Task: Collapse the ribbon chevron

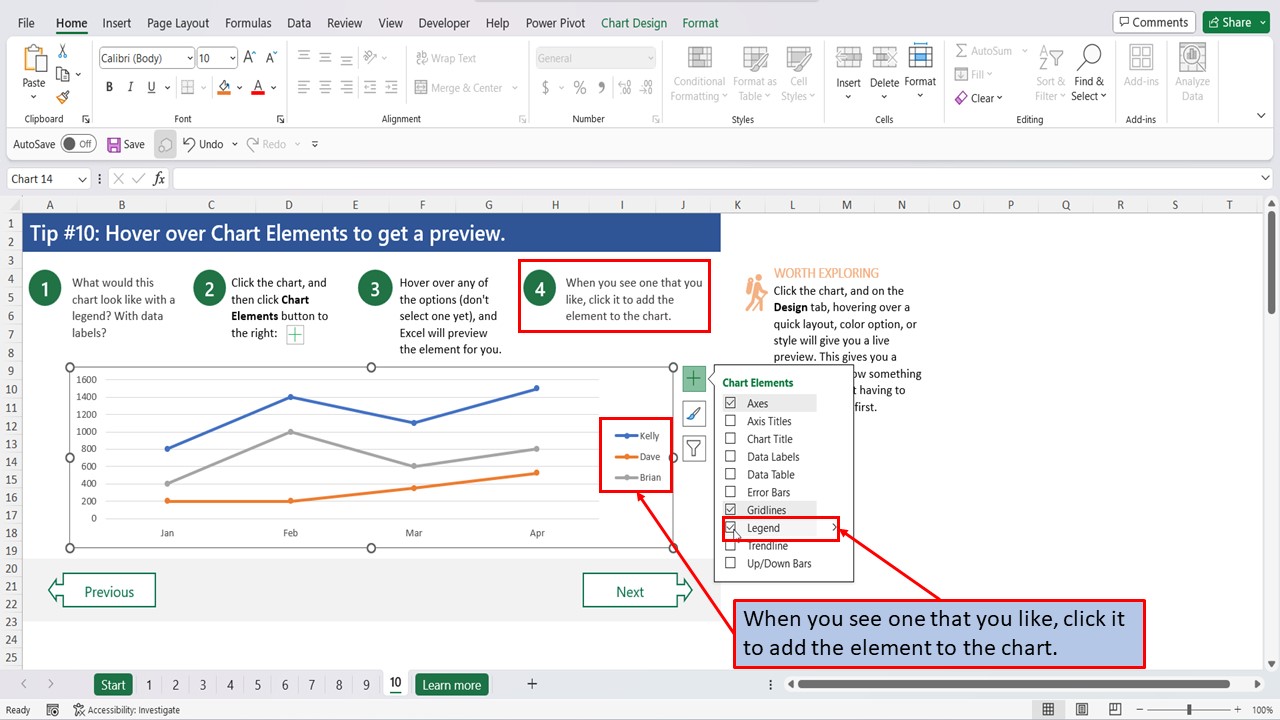Action: (1262, 117)
